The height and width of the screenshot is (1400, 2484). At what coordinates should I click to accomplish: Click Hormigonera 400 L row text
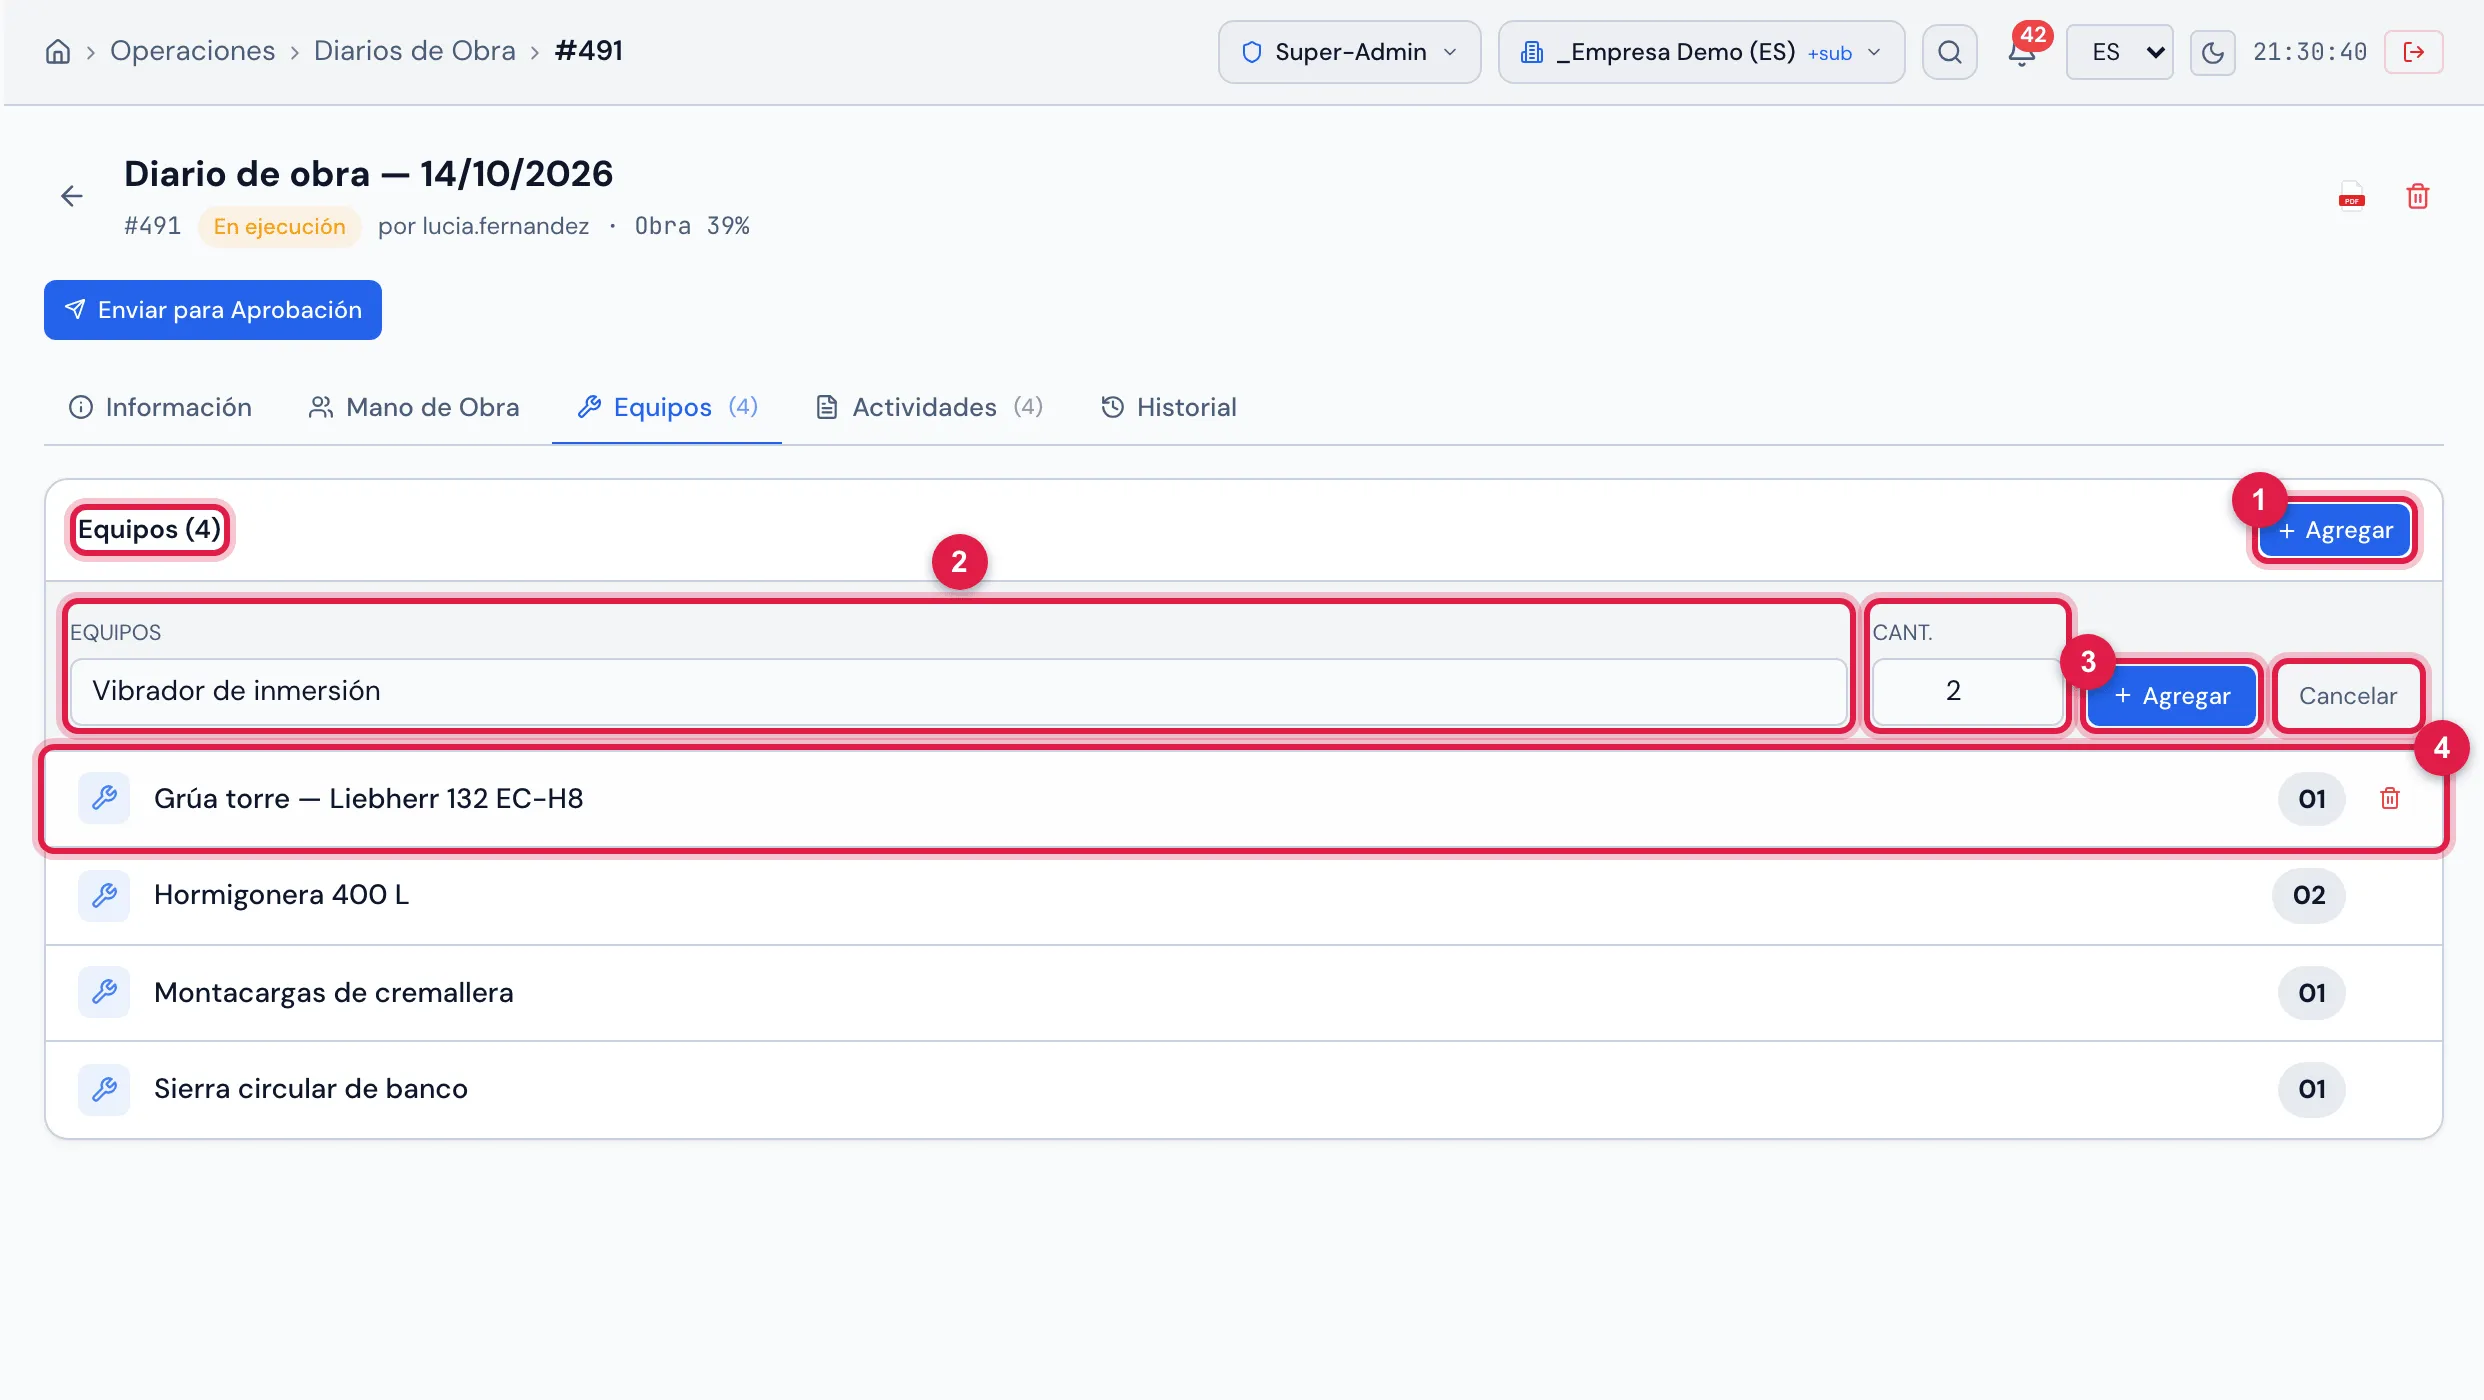coord(281,895)
